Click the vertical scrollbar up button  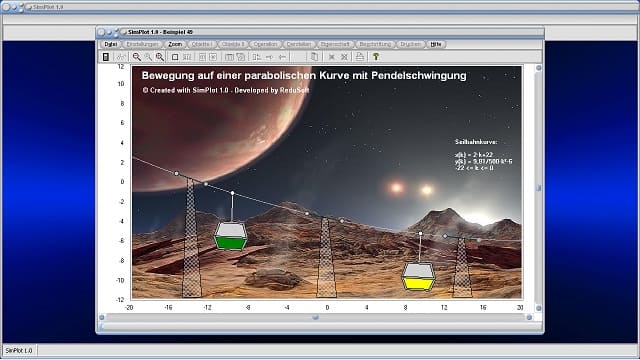click(538, 68)
